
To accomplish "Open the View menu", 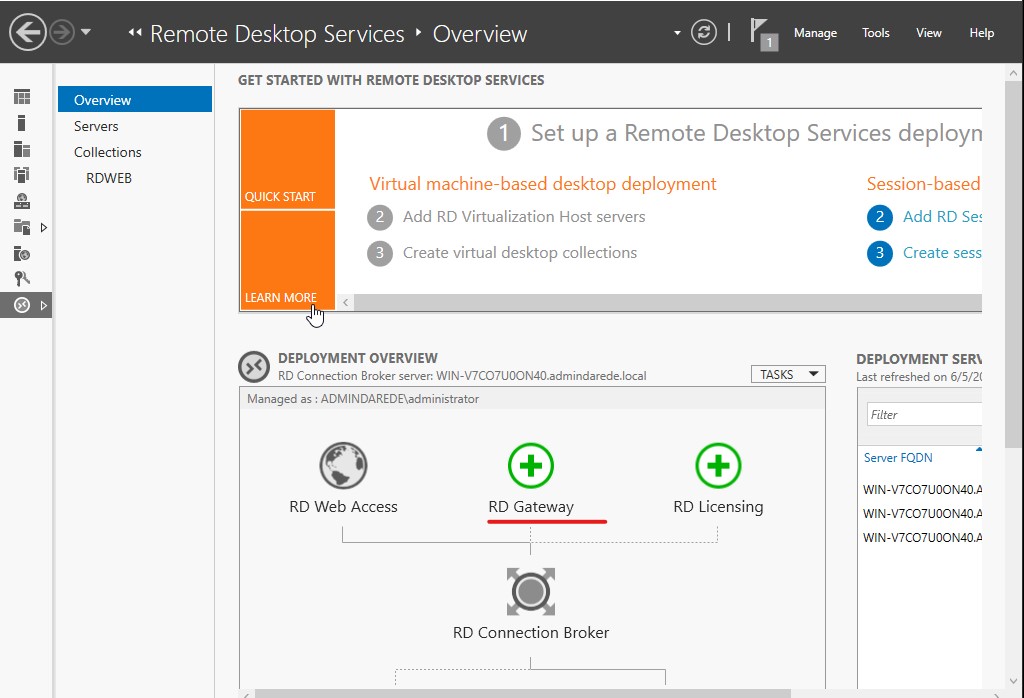I will coord(929,33).
